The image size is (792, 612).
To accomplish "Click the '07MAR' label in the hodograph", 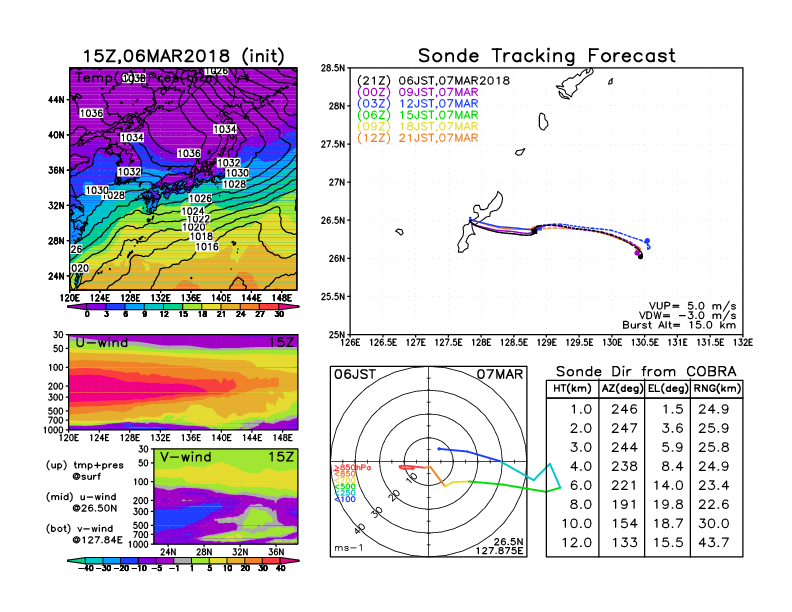I will click(x=500, y=374).
